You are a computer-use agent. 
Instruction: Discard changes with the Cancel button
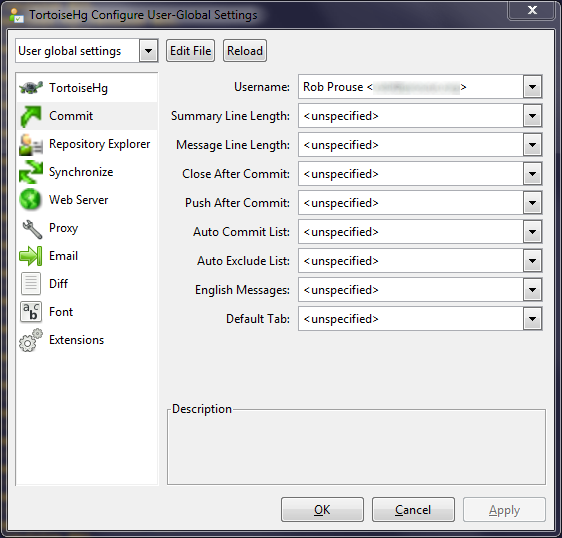pos(413,509)
